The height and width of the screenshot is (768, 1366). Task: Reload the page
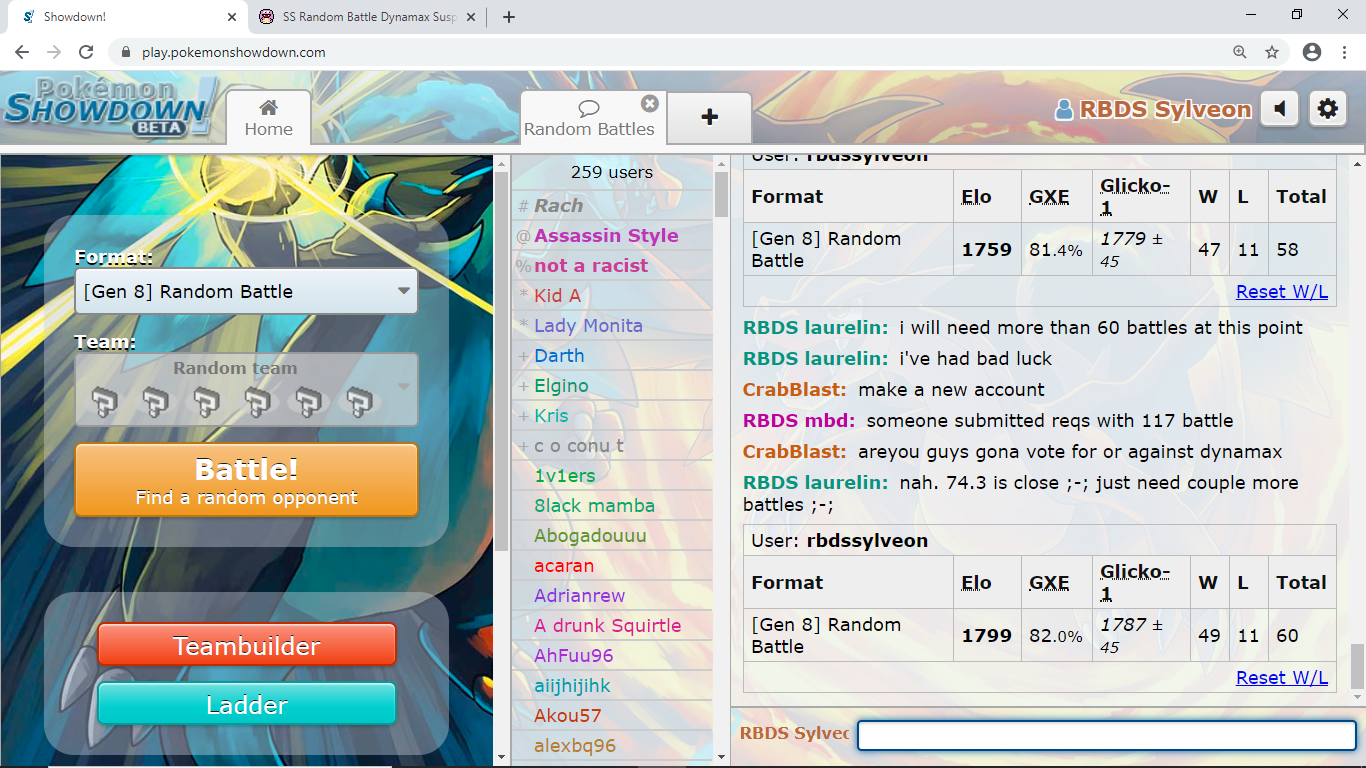86,52
